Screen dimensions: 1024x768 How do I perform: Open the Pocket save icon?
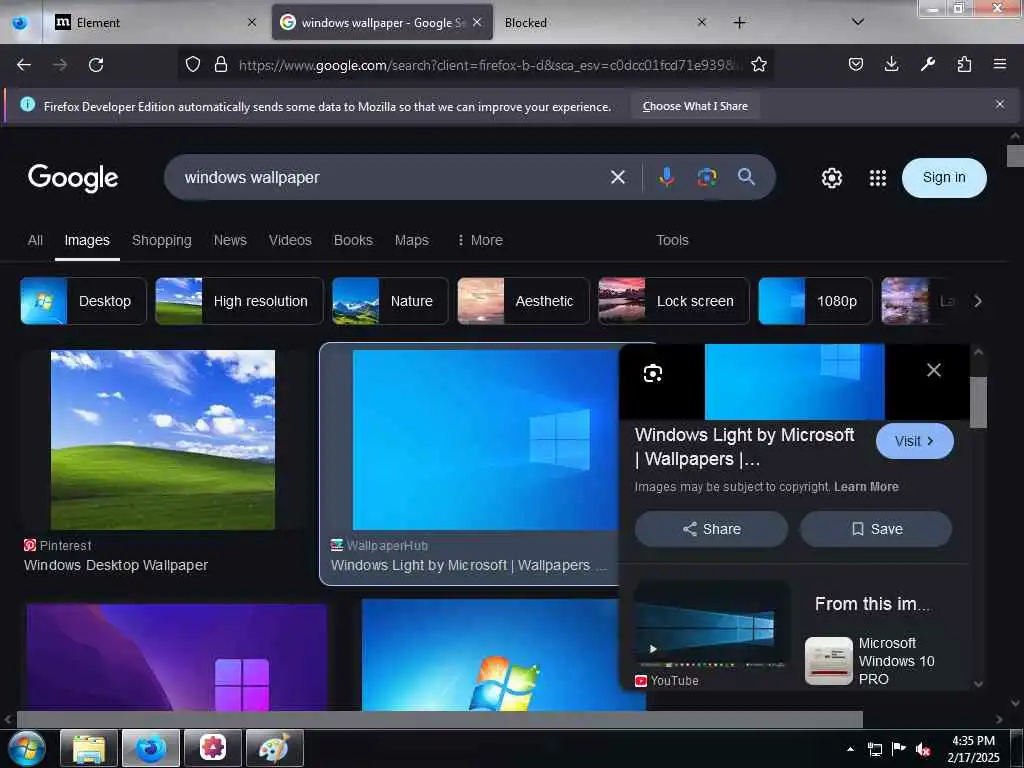pos(856,64)
